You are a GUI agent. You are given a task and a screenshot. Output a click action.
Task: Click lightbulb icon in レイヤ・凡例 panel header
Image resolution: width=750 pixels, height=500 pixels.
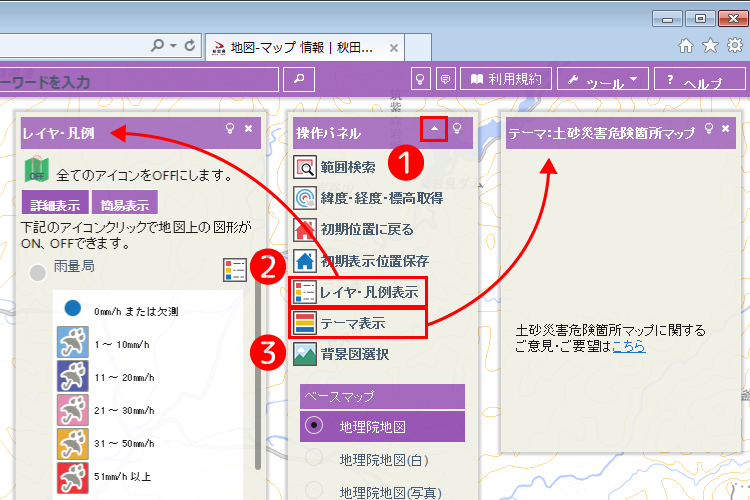click(230, 128)
